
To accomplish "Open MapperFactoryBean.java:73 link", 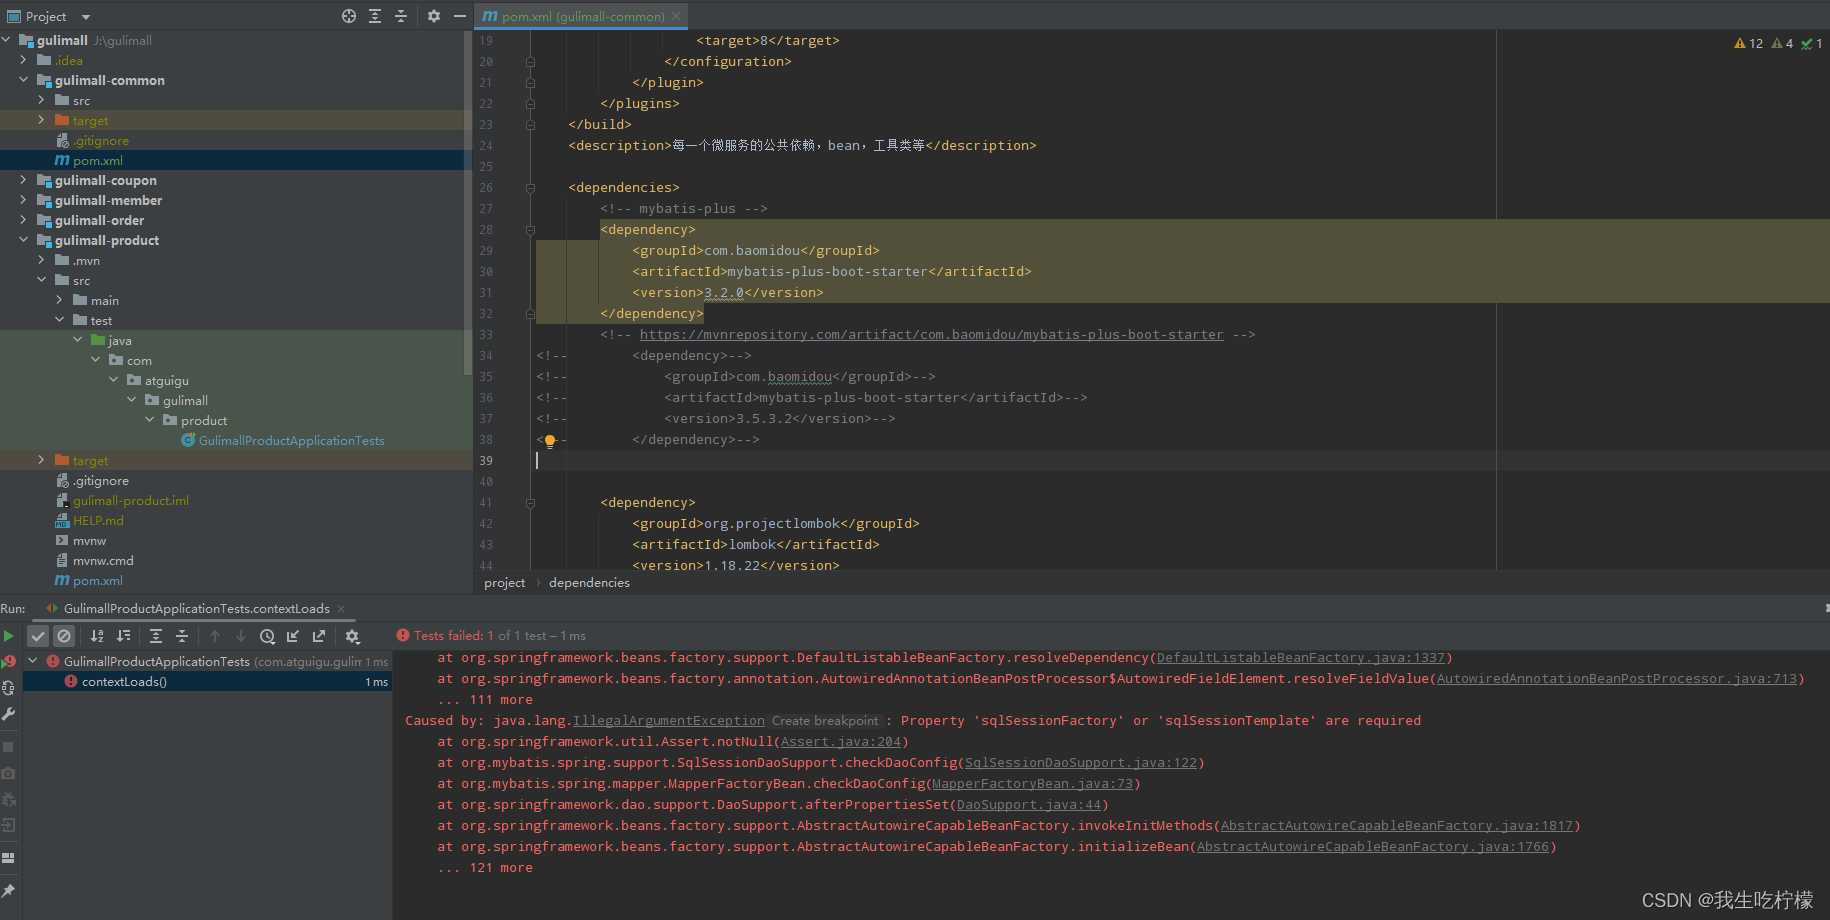I will pyautogui.click(x=1032, y=784).
